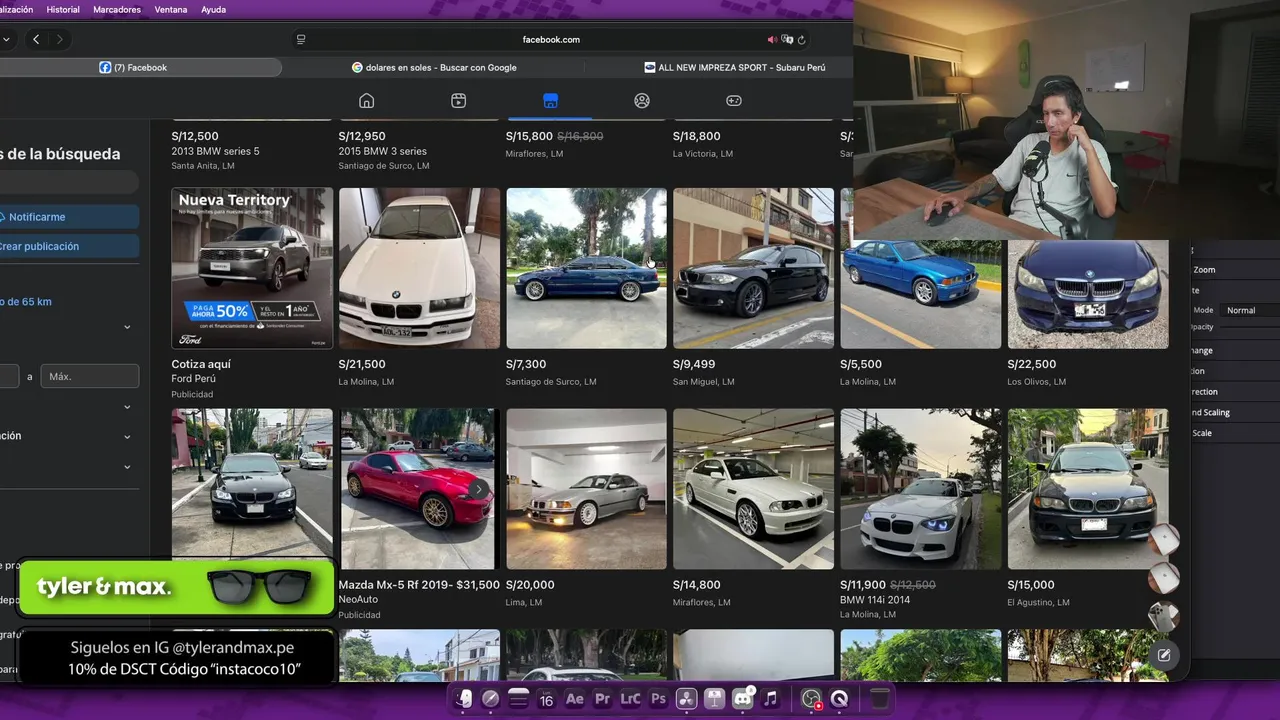This screenshot has width=1280, height=720.
Task: Open the Ventana menu
Action: click(171, 9)
